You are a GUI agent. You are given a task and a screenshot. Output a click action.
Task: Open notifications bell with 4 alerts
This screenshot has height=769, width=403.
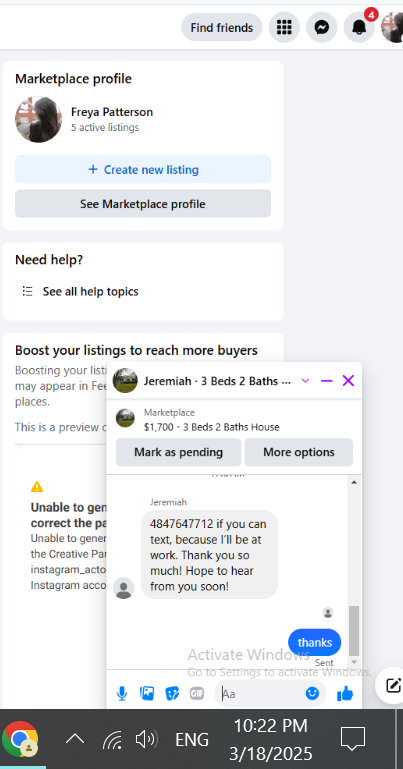click(359, 27)
